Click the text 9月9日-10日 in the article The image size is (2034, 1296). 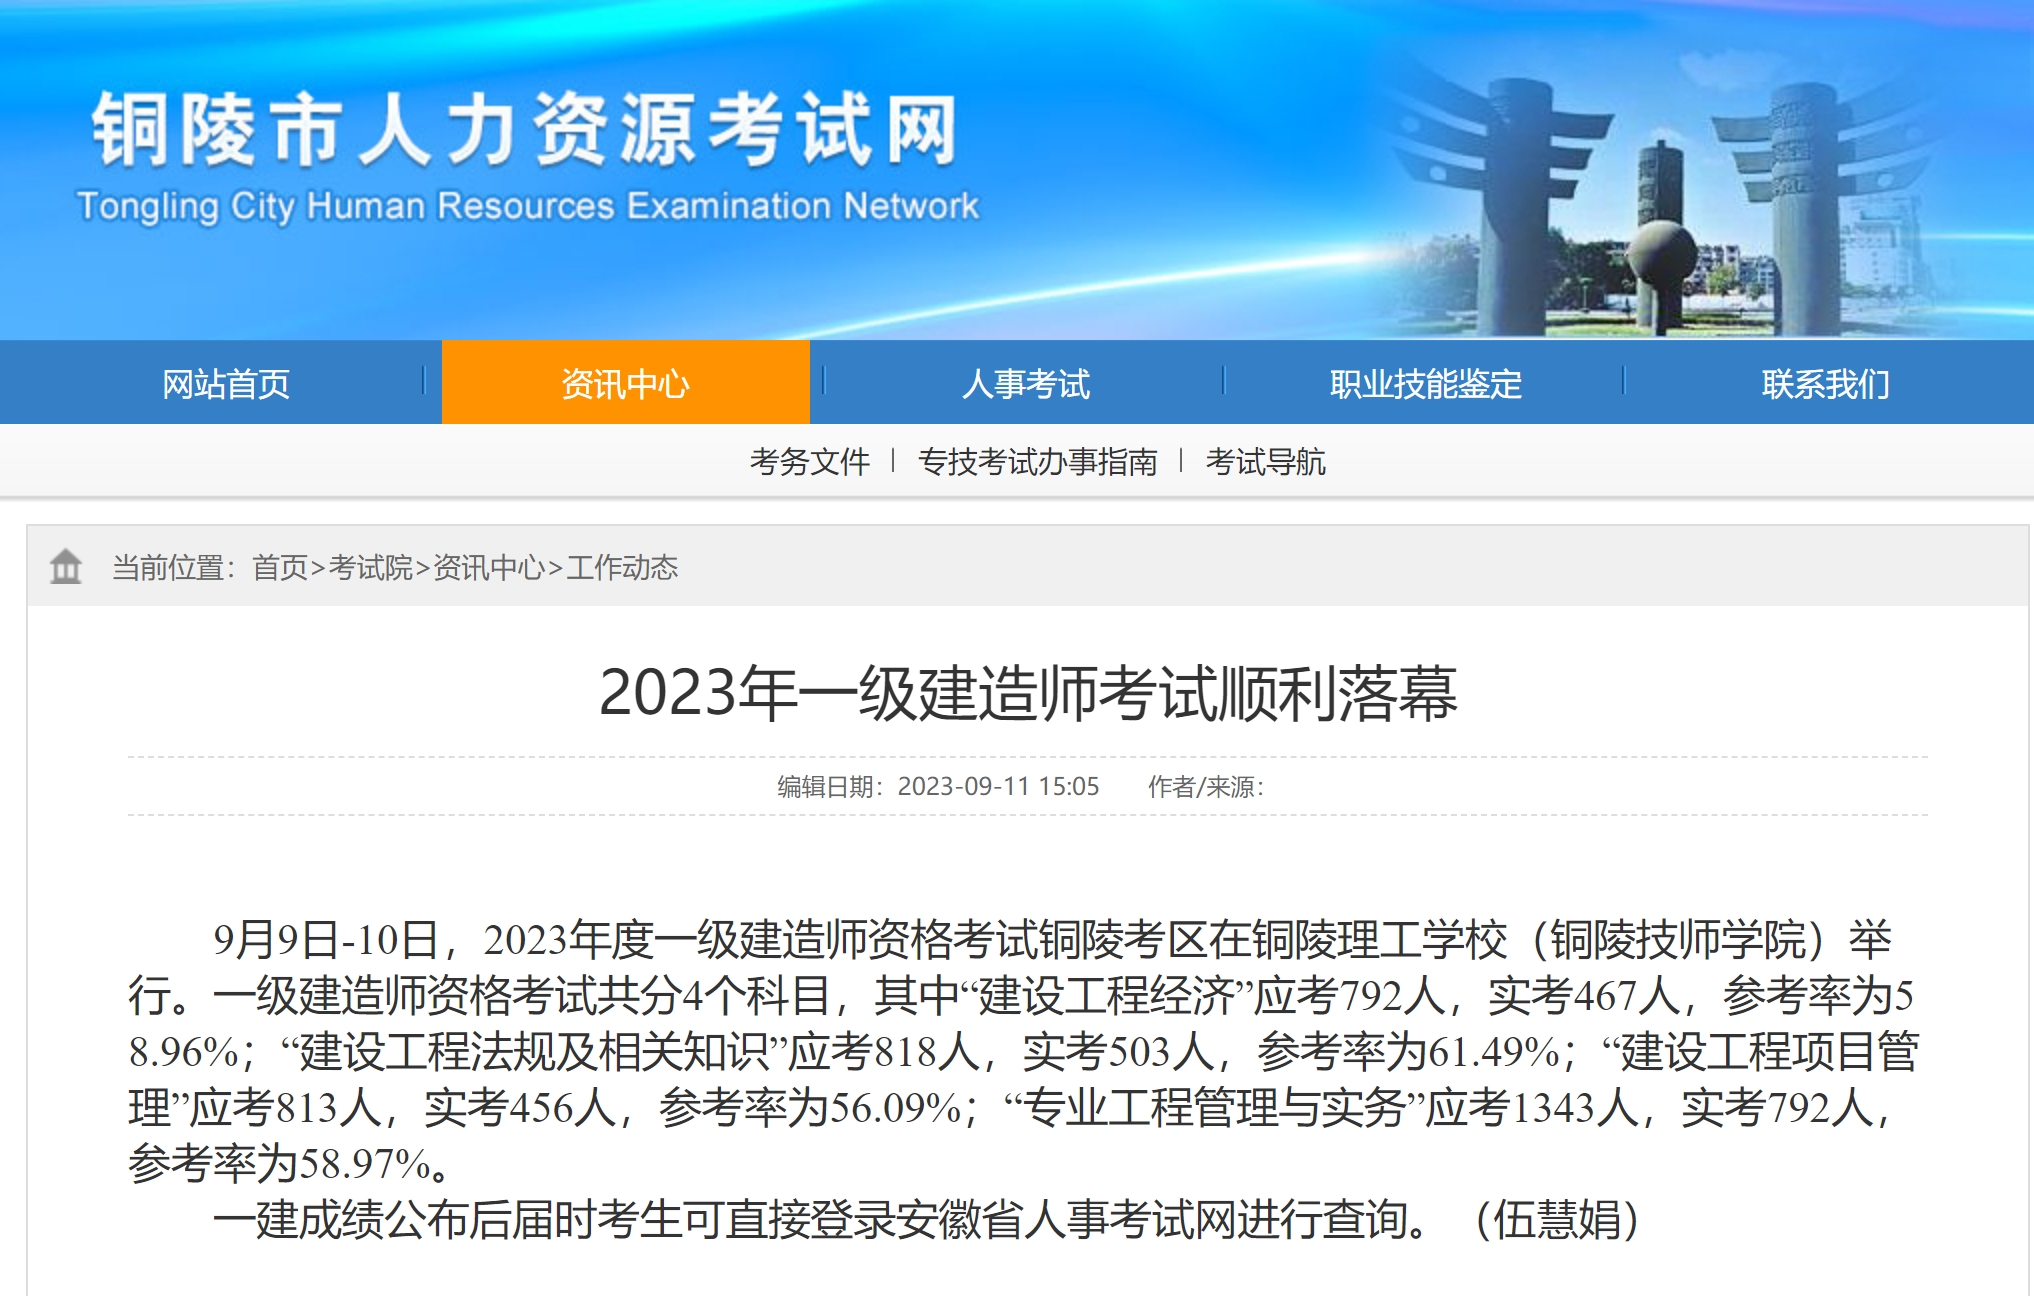point(326,939)
